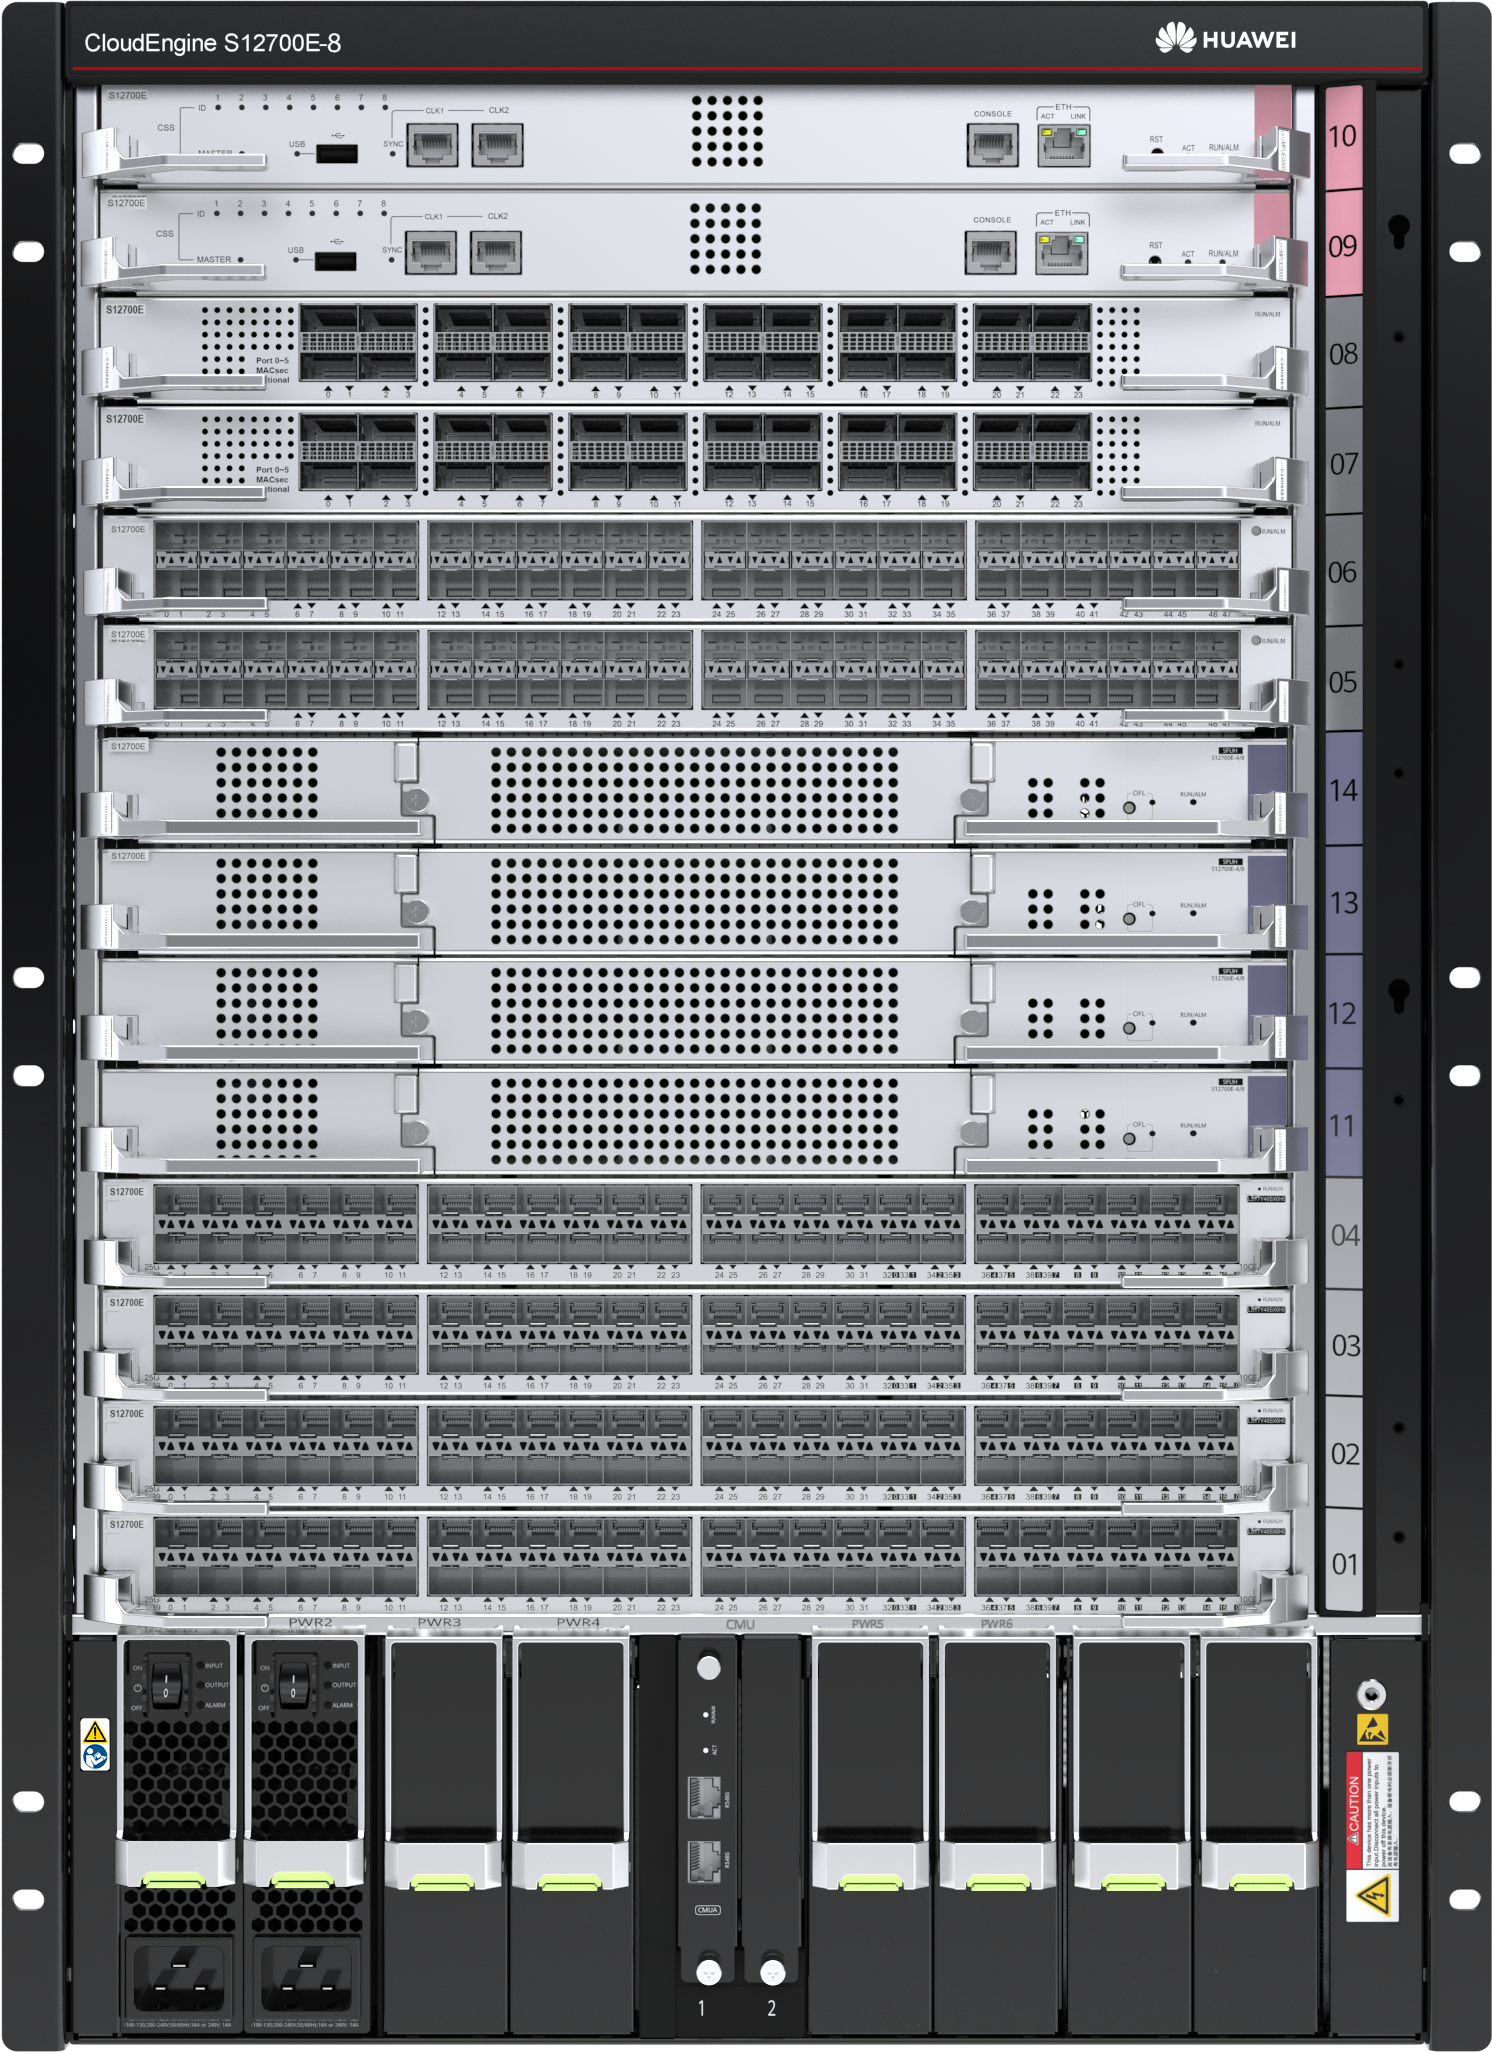Screen dimensions: 1492x2052
Task: Click the USB port on slot 10 card
Action: pos(337,153)
